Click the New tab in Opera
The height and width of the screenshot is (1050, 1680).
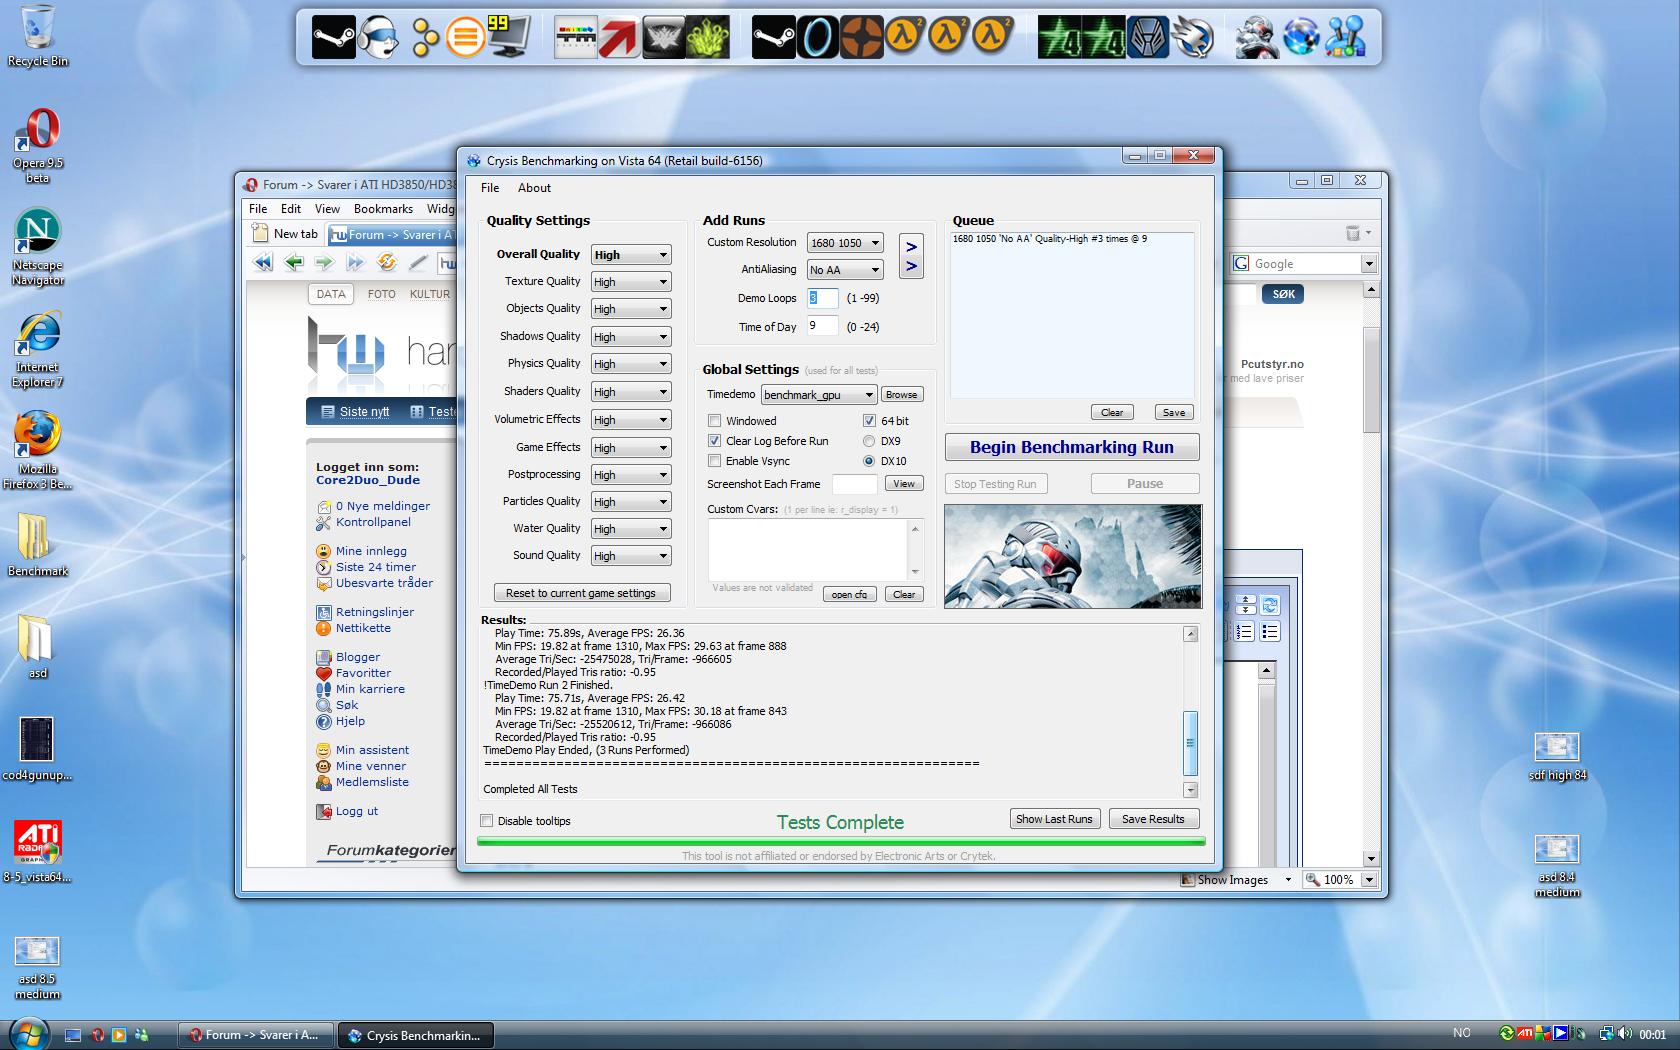pyautogui.click(x=285, y=234)
